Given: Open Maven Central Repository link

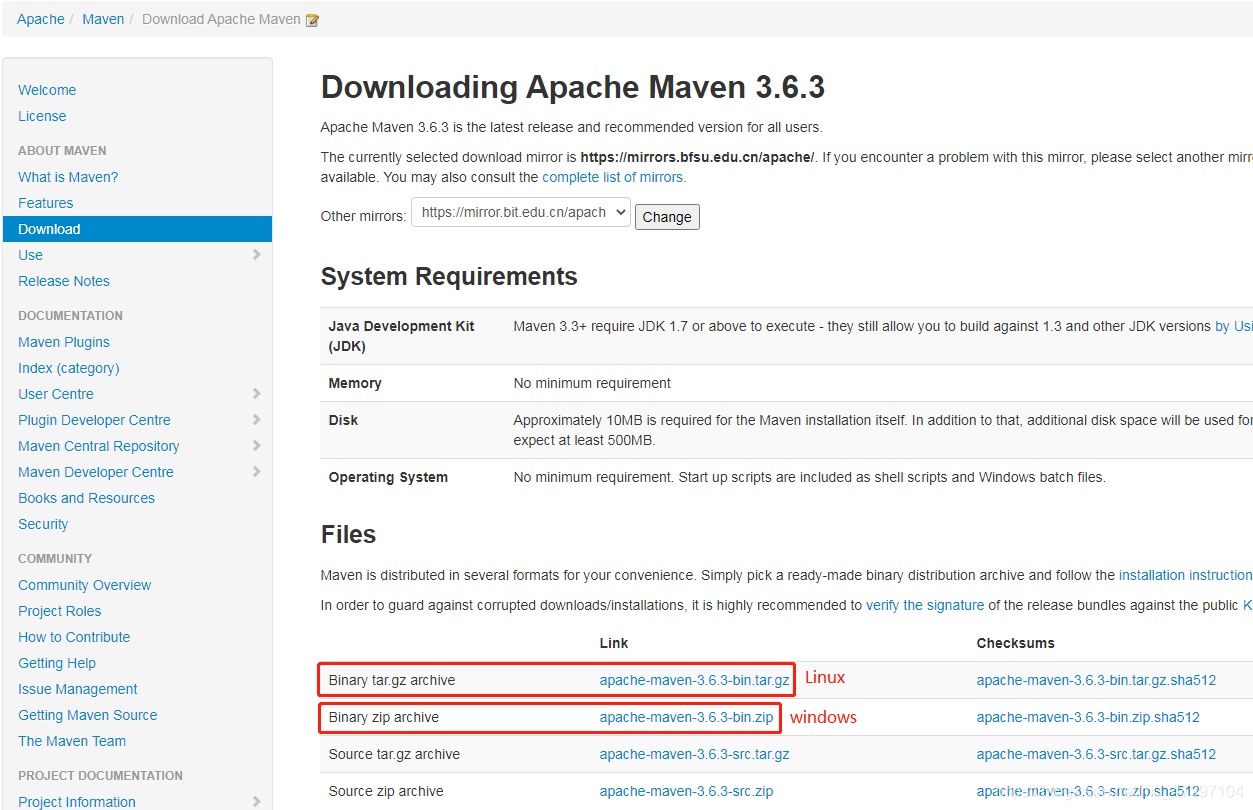Looking at the screenshot, I should pos(99,446).
